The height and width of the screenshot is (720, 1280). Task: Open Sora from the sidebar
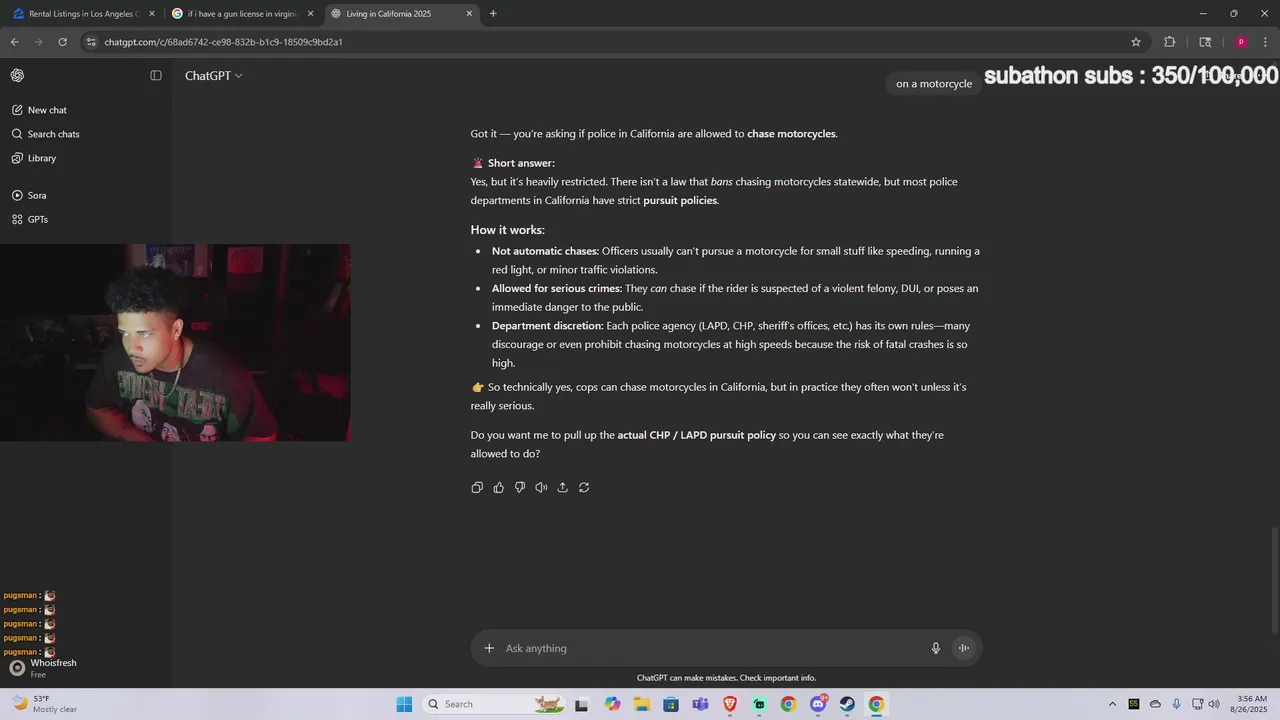[37, 195]
